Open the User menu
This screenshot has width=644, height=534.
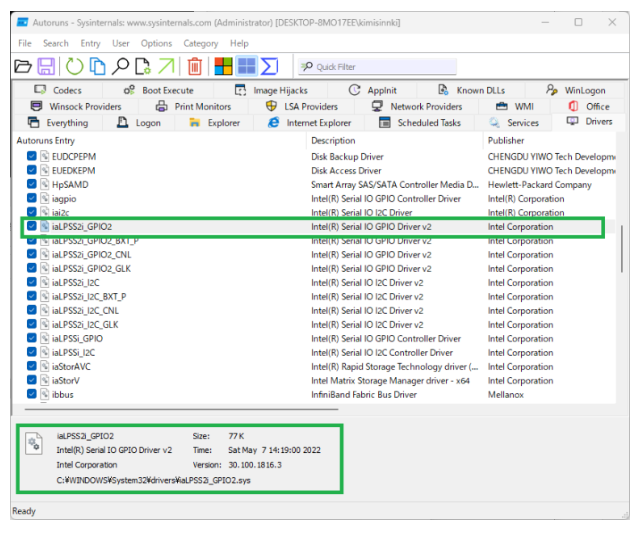coord(121,43)
